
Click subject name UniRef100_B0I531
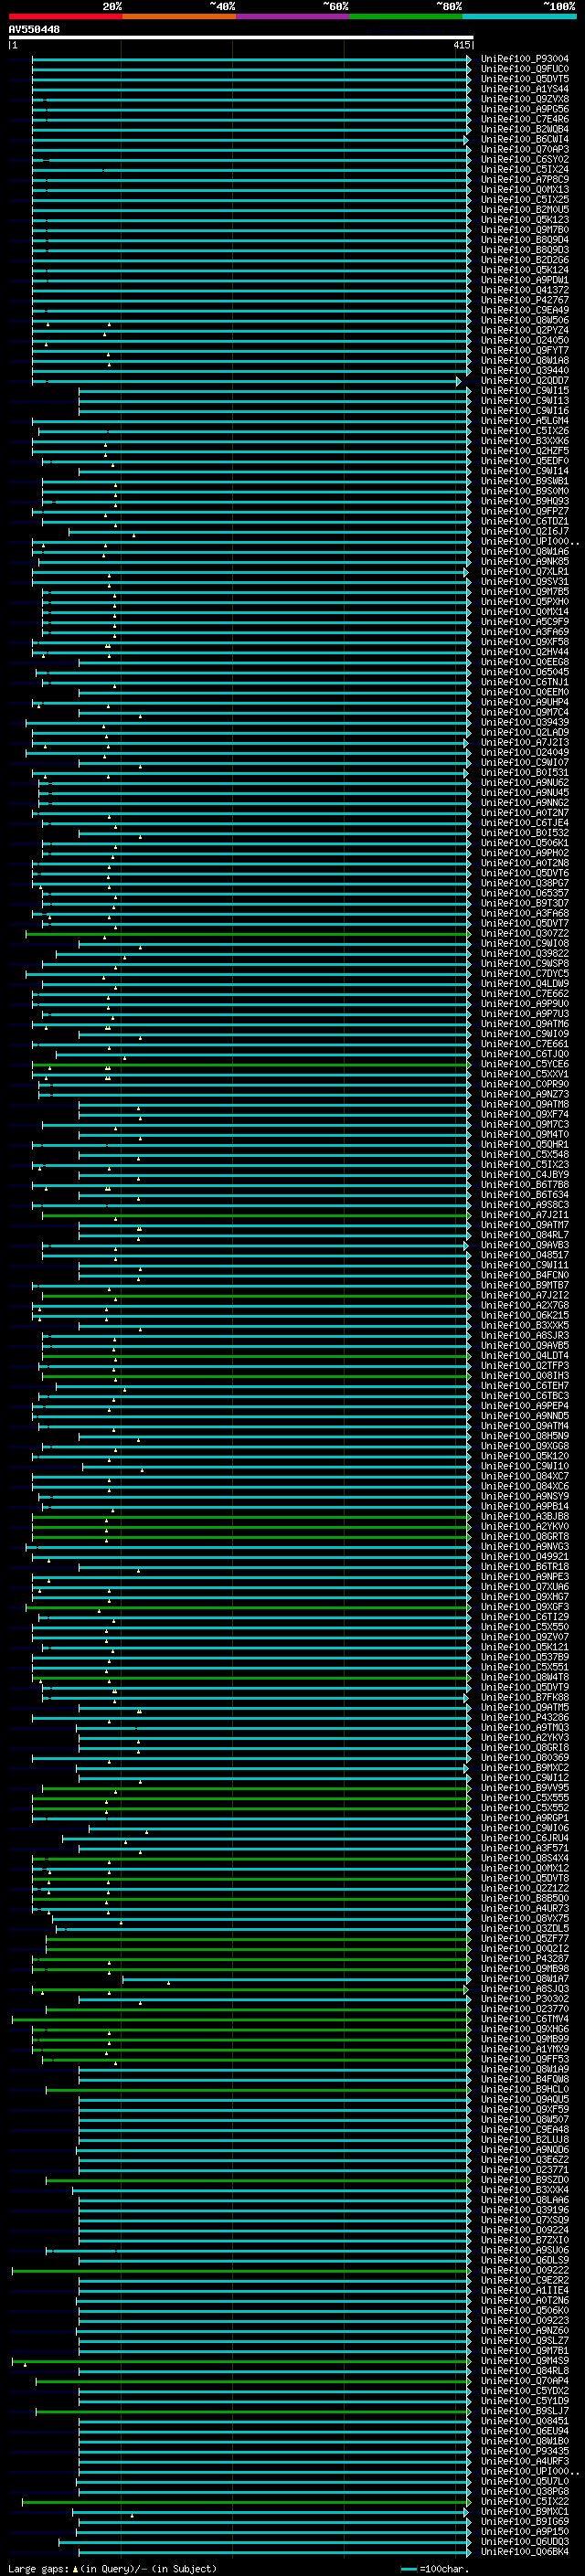525,773
